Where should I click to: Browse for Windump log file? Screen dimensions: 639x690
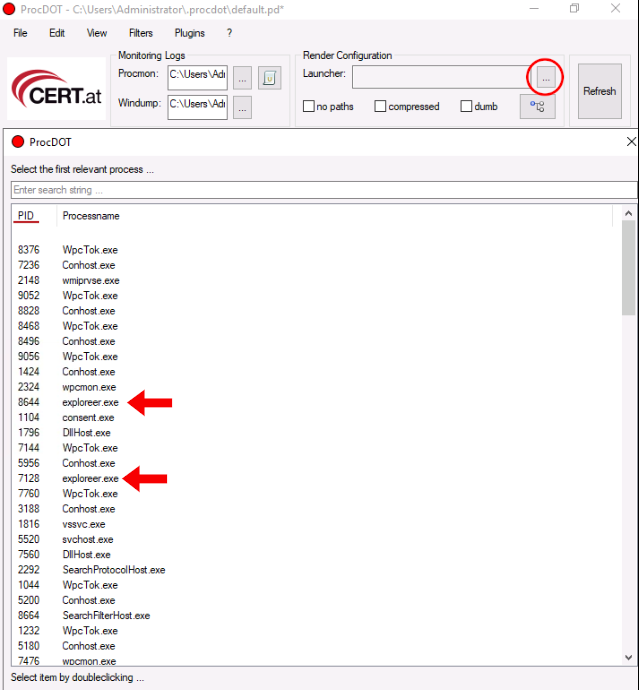tap(242, 108)
